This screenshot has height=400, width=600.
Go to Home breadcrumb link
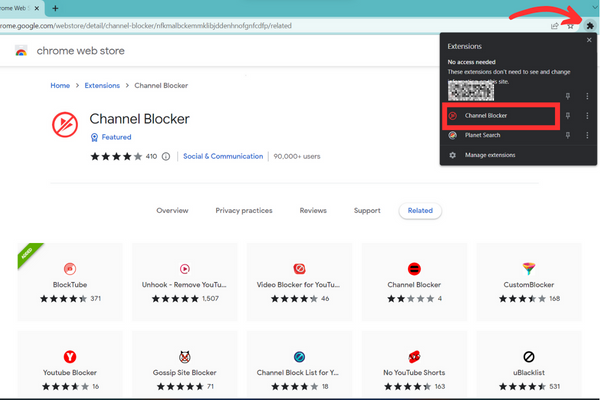pos(60,85)
